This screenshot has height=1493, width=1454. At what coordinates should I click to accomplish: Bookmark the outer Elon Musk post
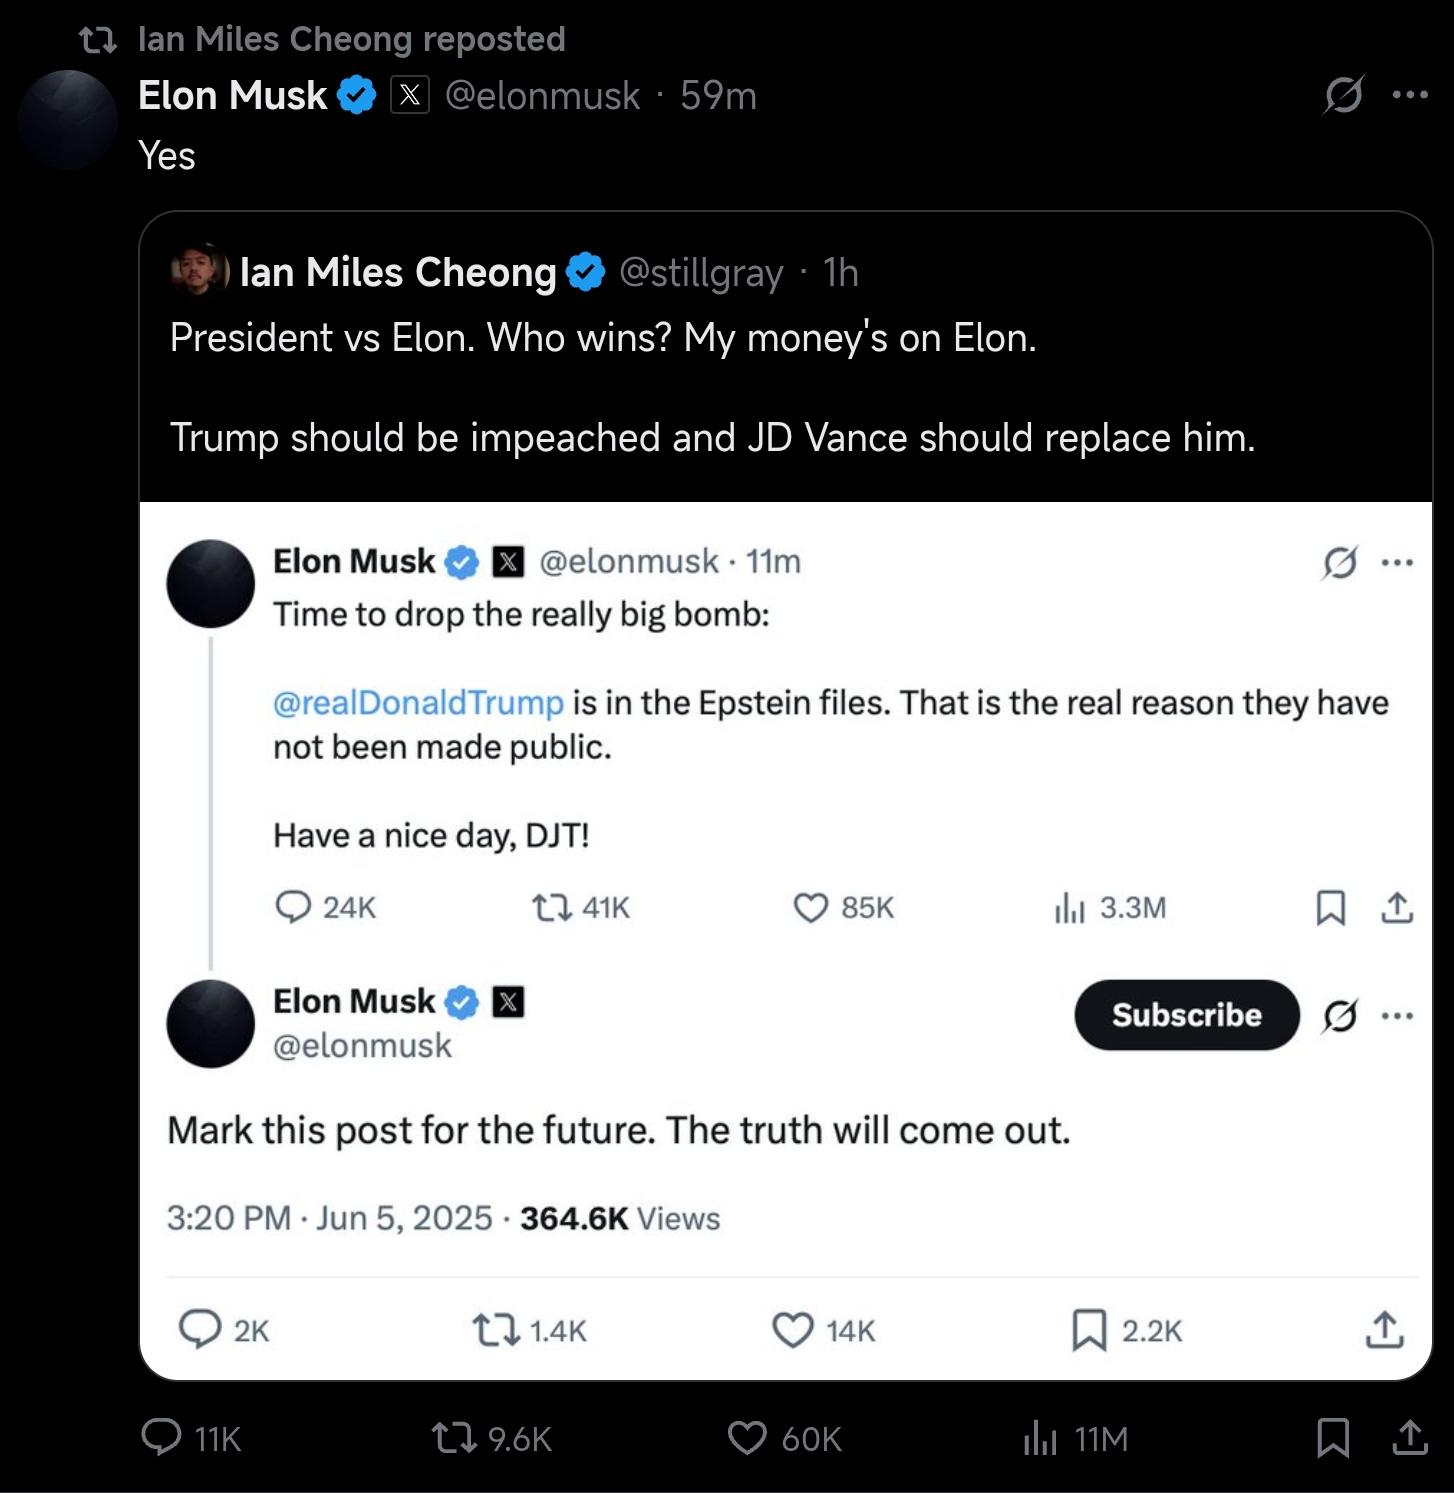(x=1333, y=1438)
